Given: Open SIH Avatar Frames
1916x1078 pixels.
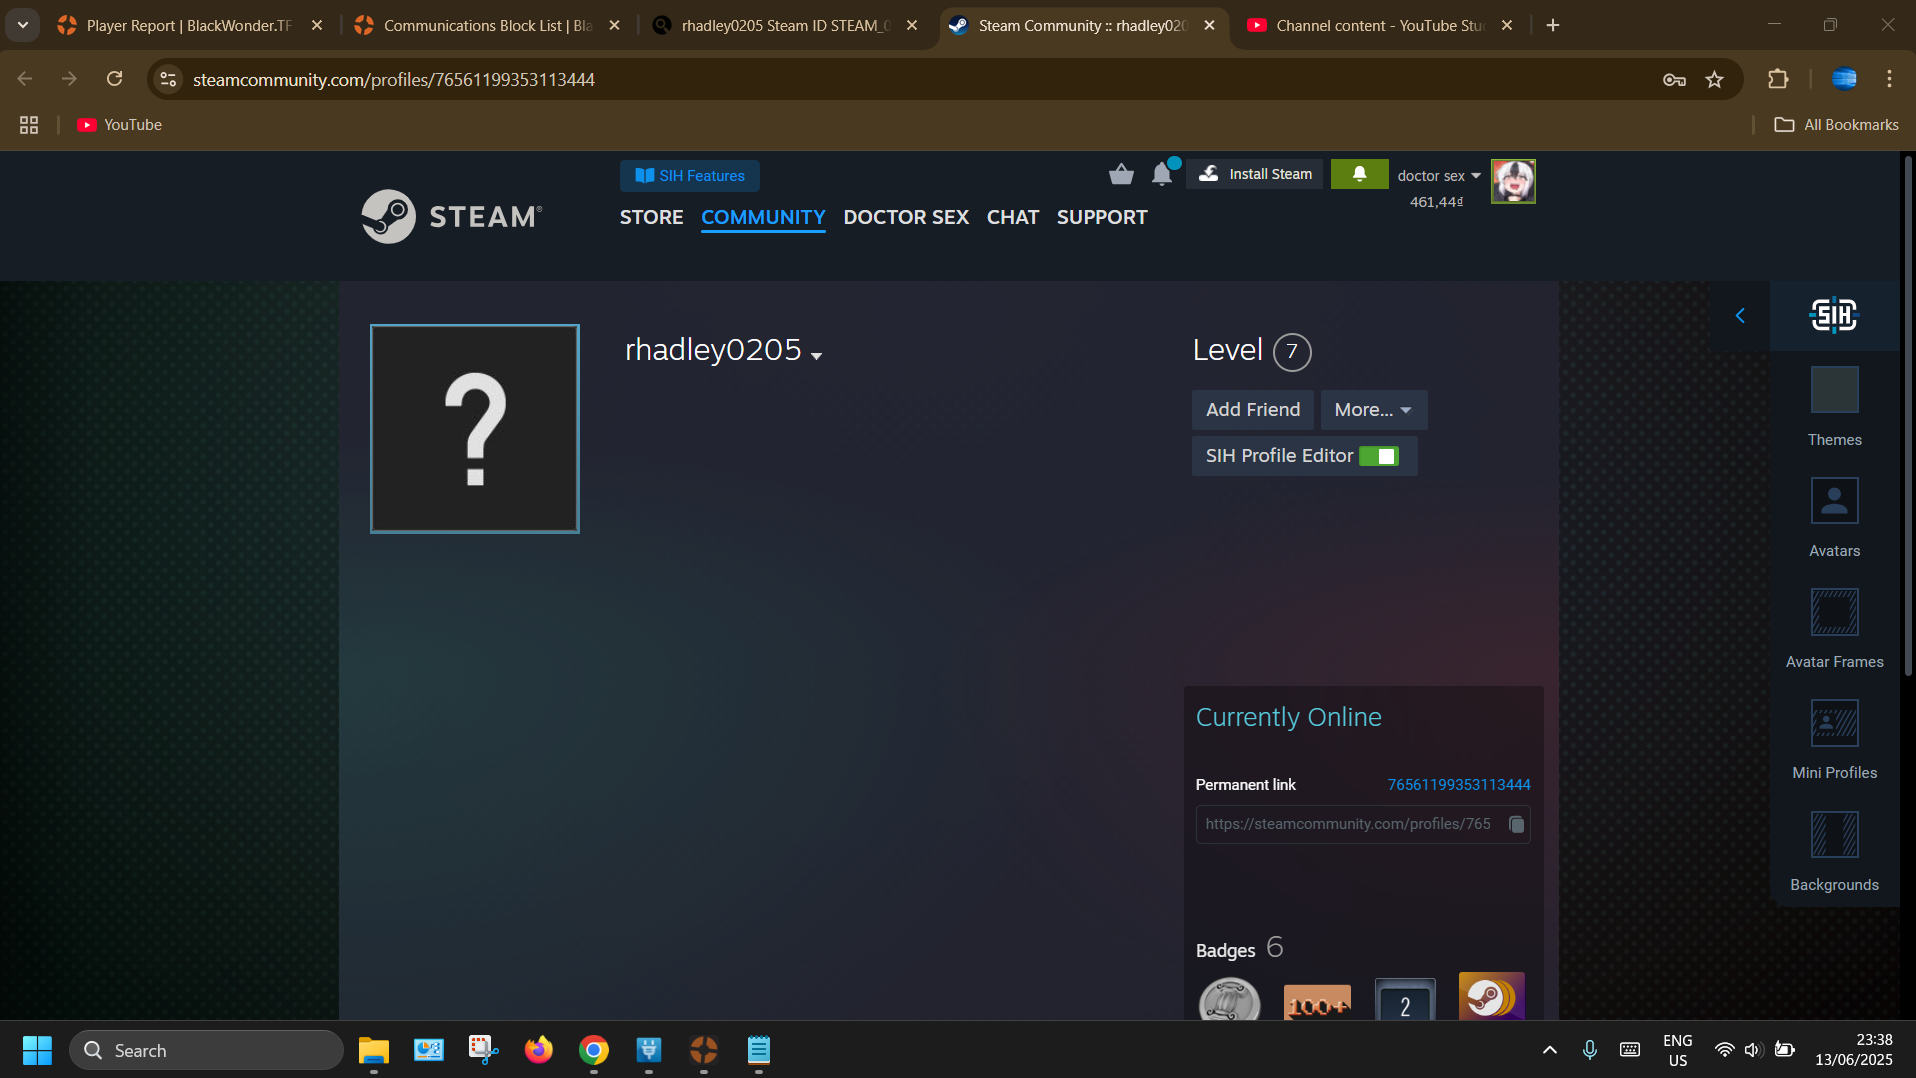Looking at the screenshot, I should tap(1834, 628).
